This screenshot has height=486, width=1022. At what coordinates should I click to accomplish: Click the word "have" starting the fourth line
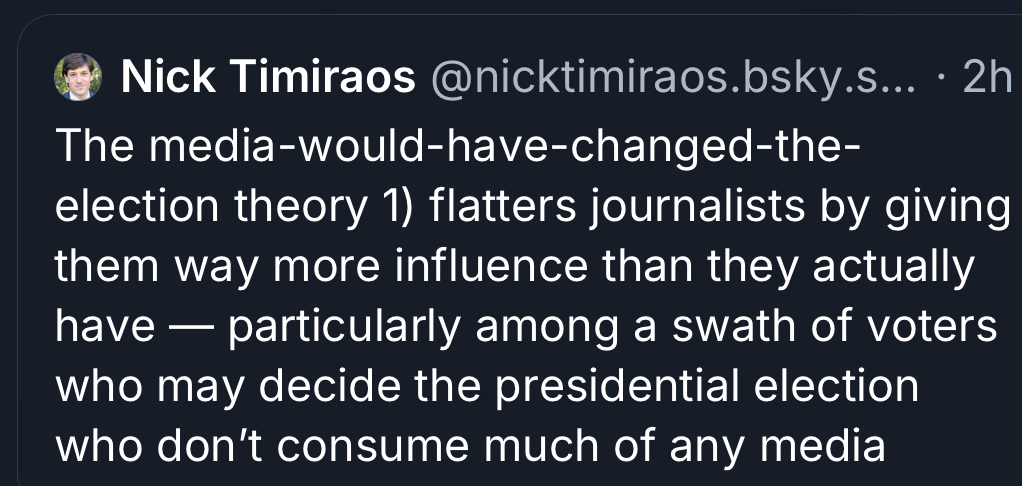tap(100, 328)
